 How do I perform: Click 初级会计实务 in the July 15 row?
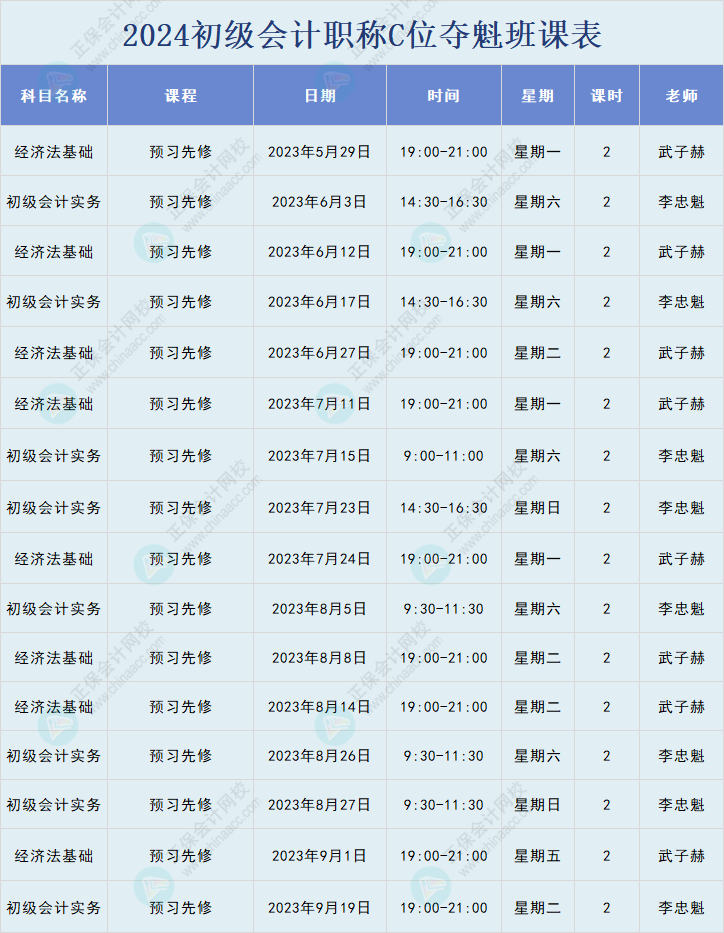click(54, 456)
